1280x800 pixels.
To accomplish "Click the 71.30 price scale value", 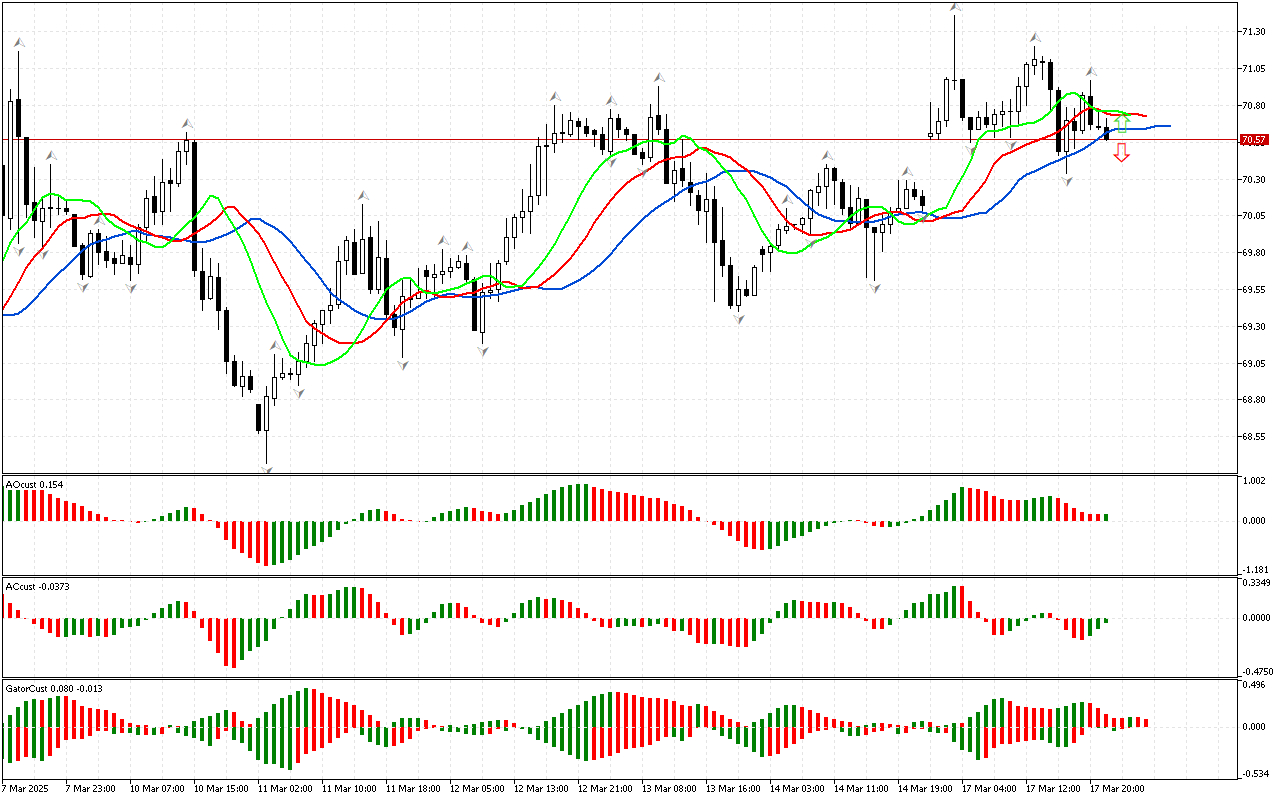I will pos(1253,32).
